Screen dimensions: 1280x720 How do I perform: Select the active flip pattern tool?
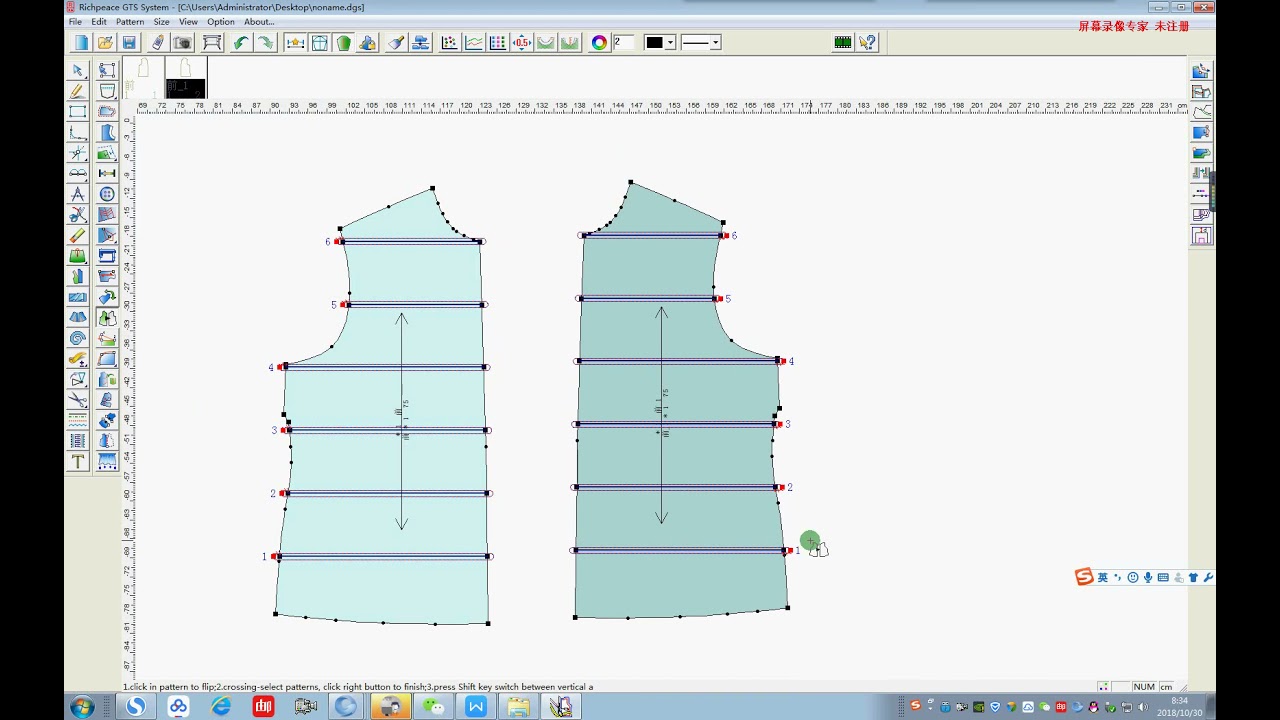coord(107,317)
